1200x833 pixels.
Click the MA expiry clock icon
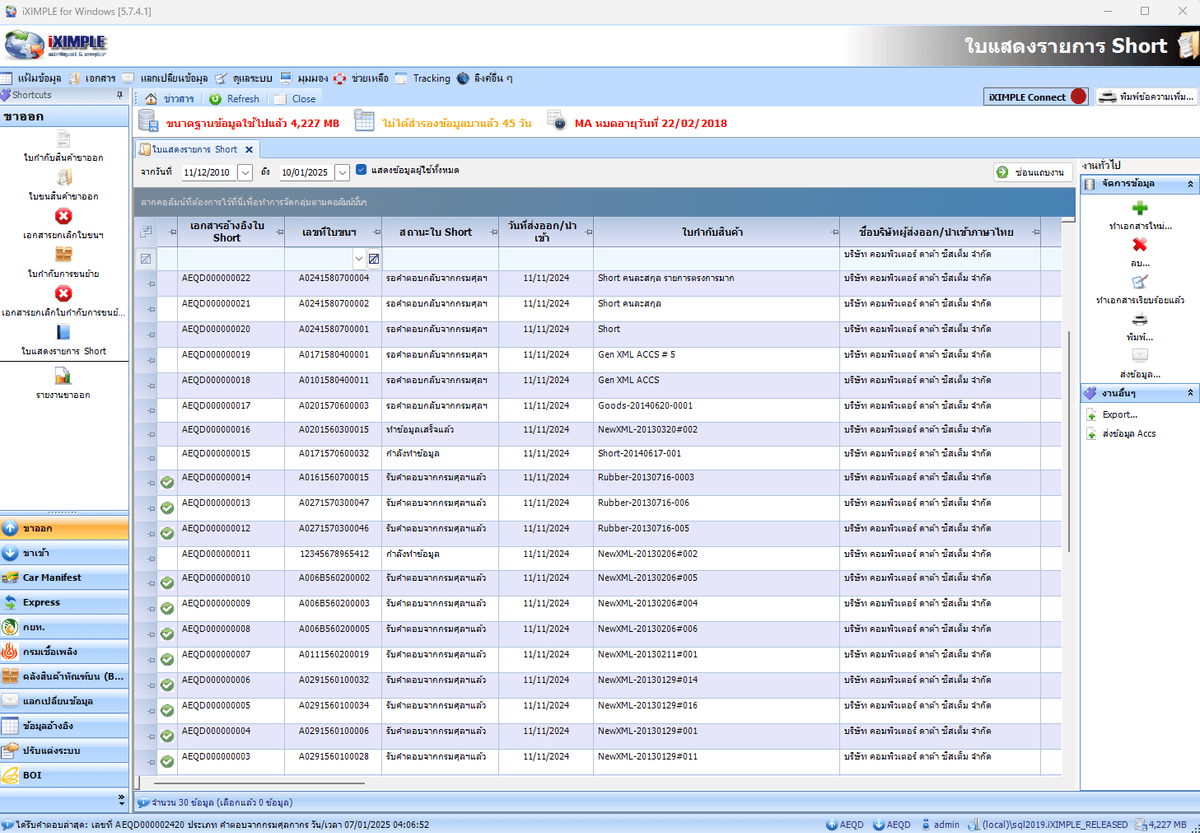[x=558, y=122]
